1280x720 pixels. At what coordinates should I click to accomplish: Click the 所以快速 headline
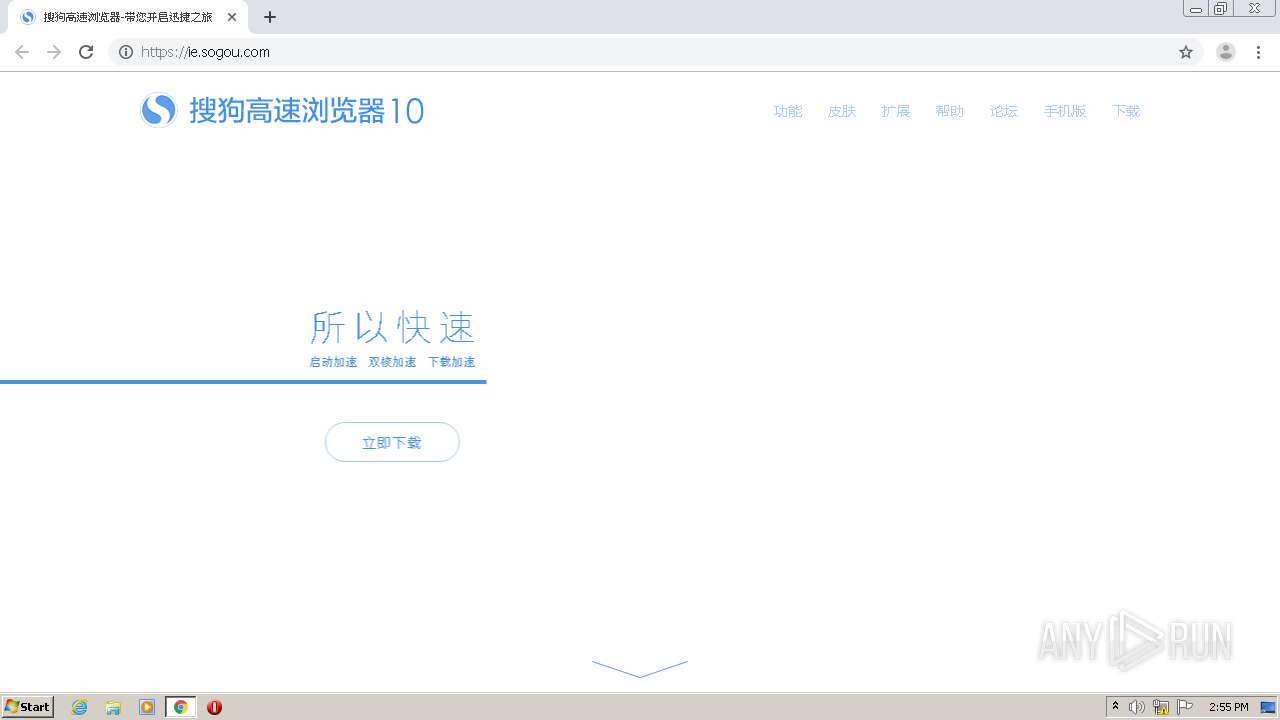(x=392, y=327)
